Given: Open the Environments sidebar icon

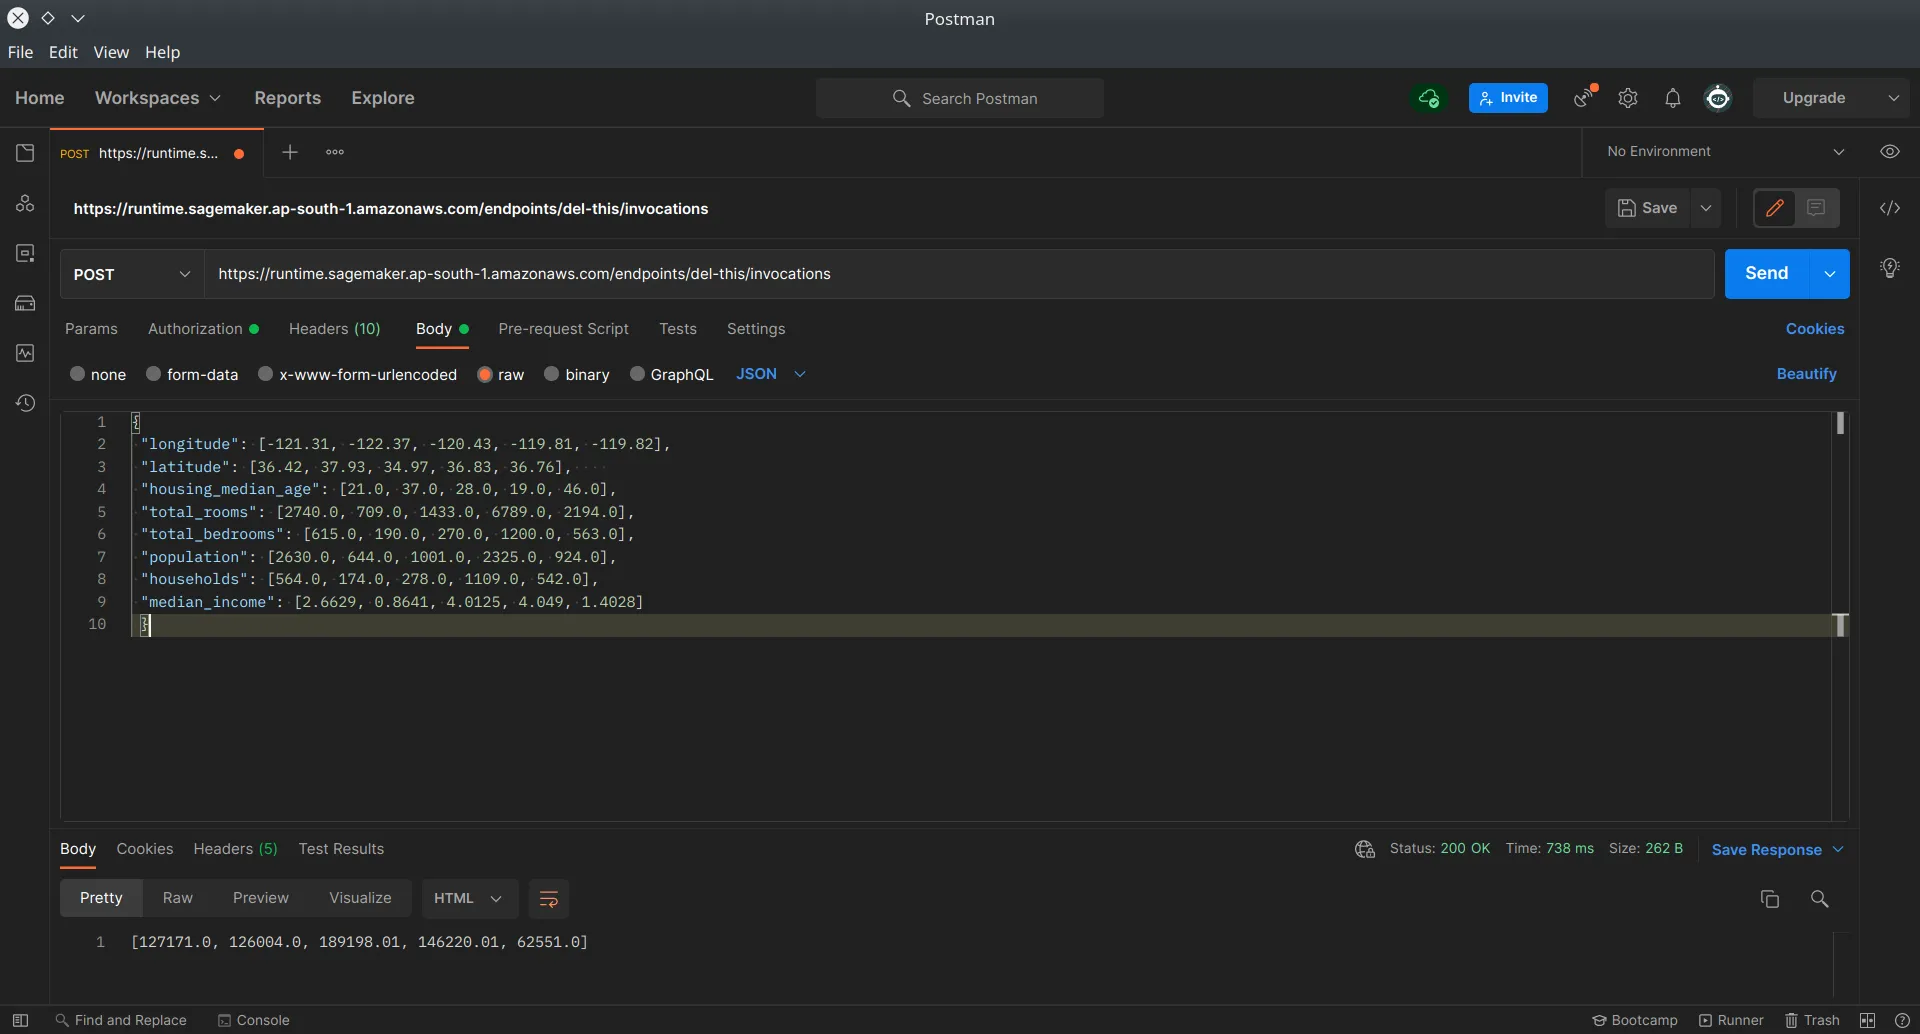Looking at the screenshot, I should 25,253.
